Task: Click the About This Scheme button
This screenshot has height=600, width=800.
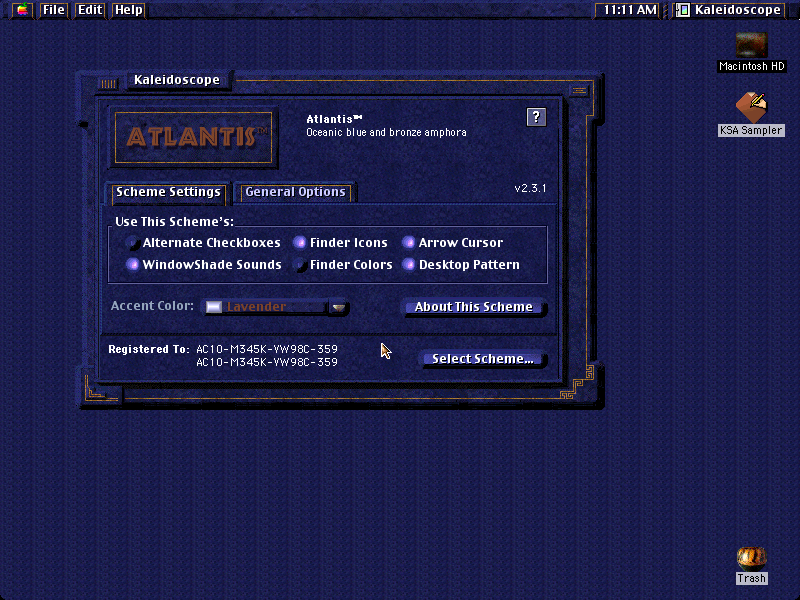Action: [474, 307]
